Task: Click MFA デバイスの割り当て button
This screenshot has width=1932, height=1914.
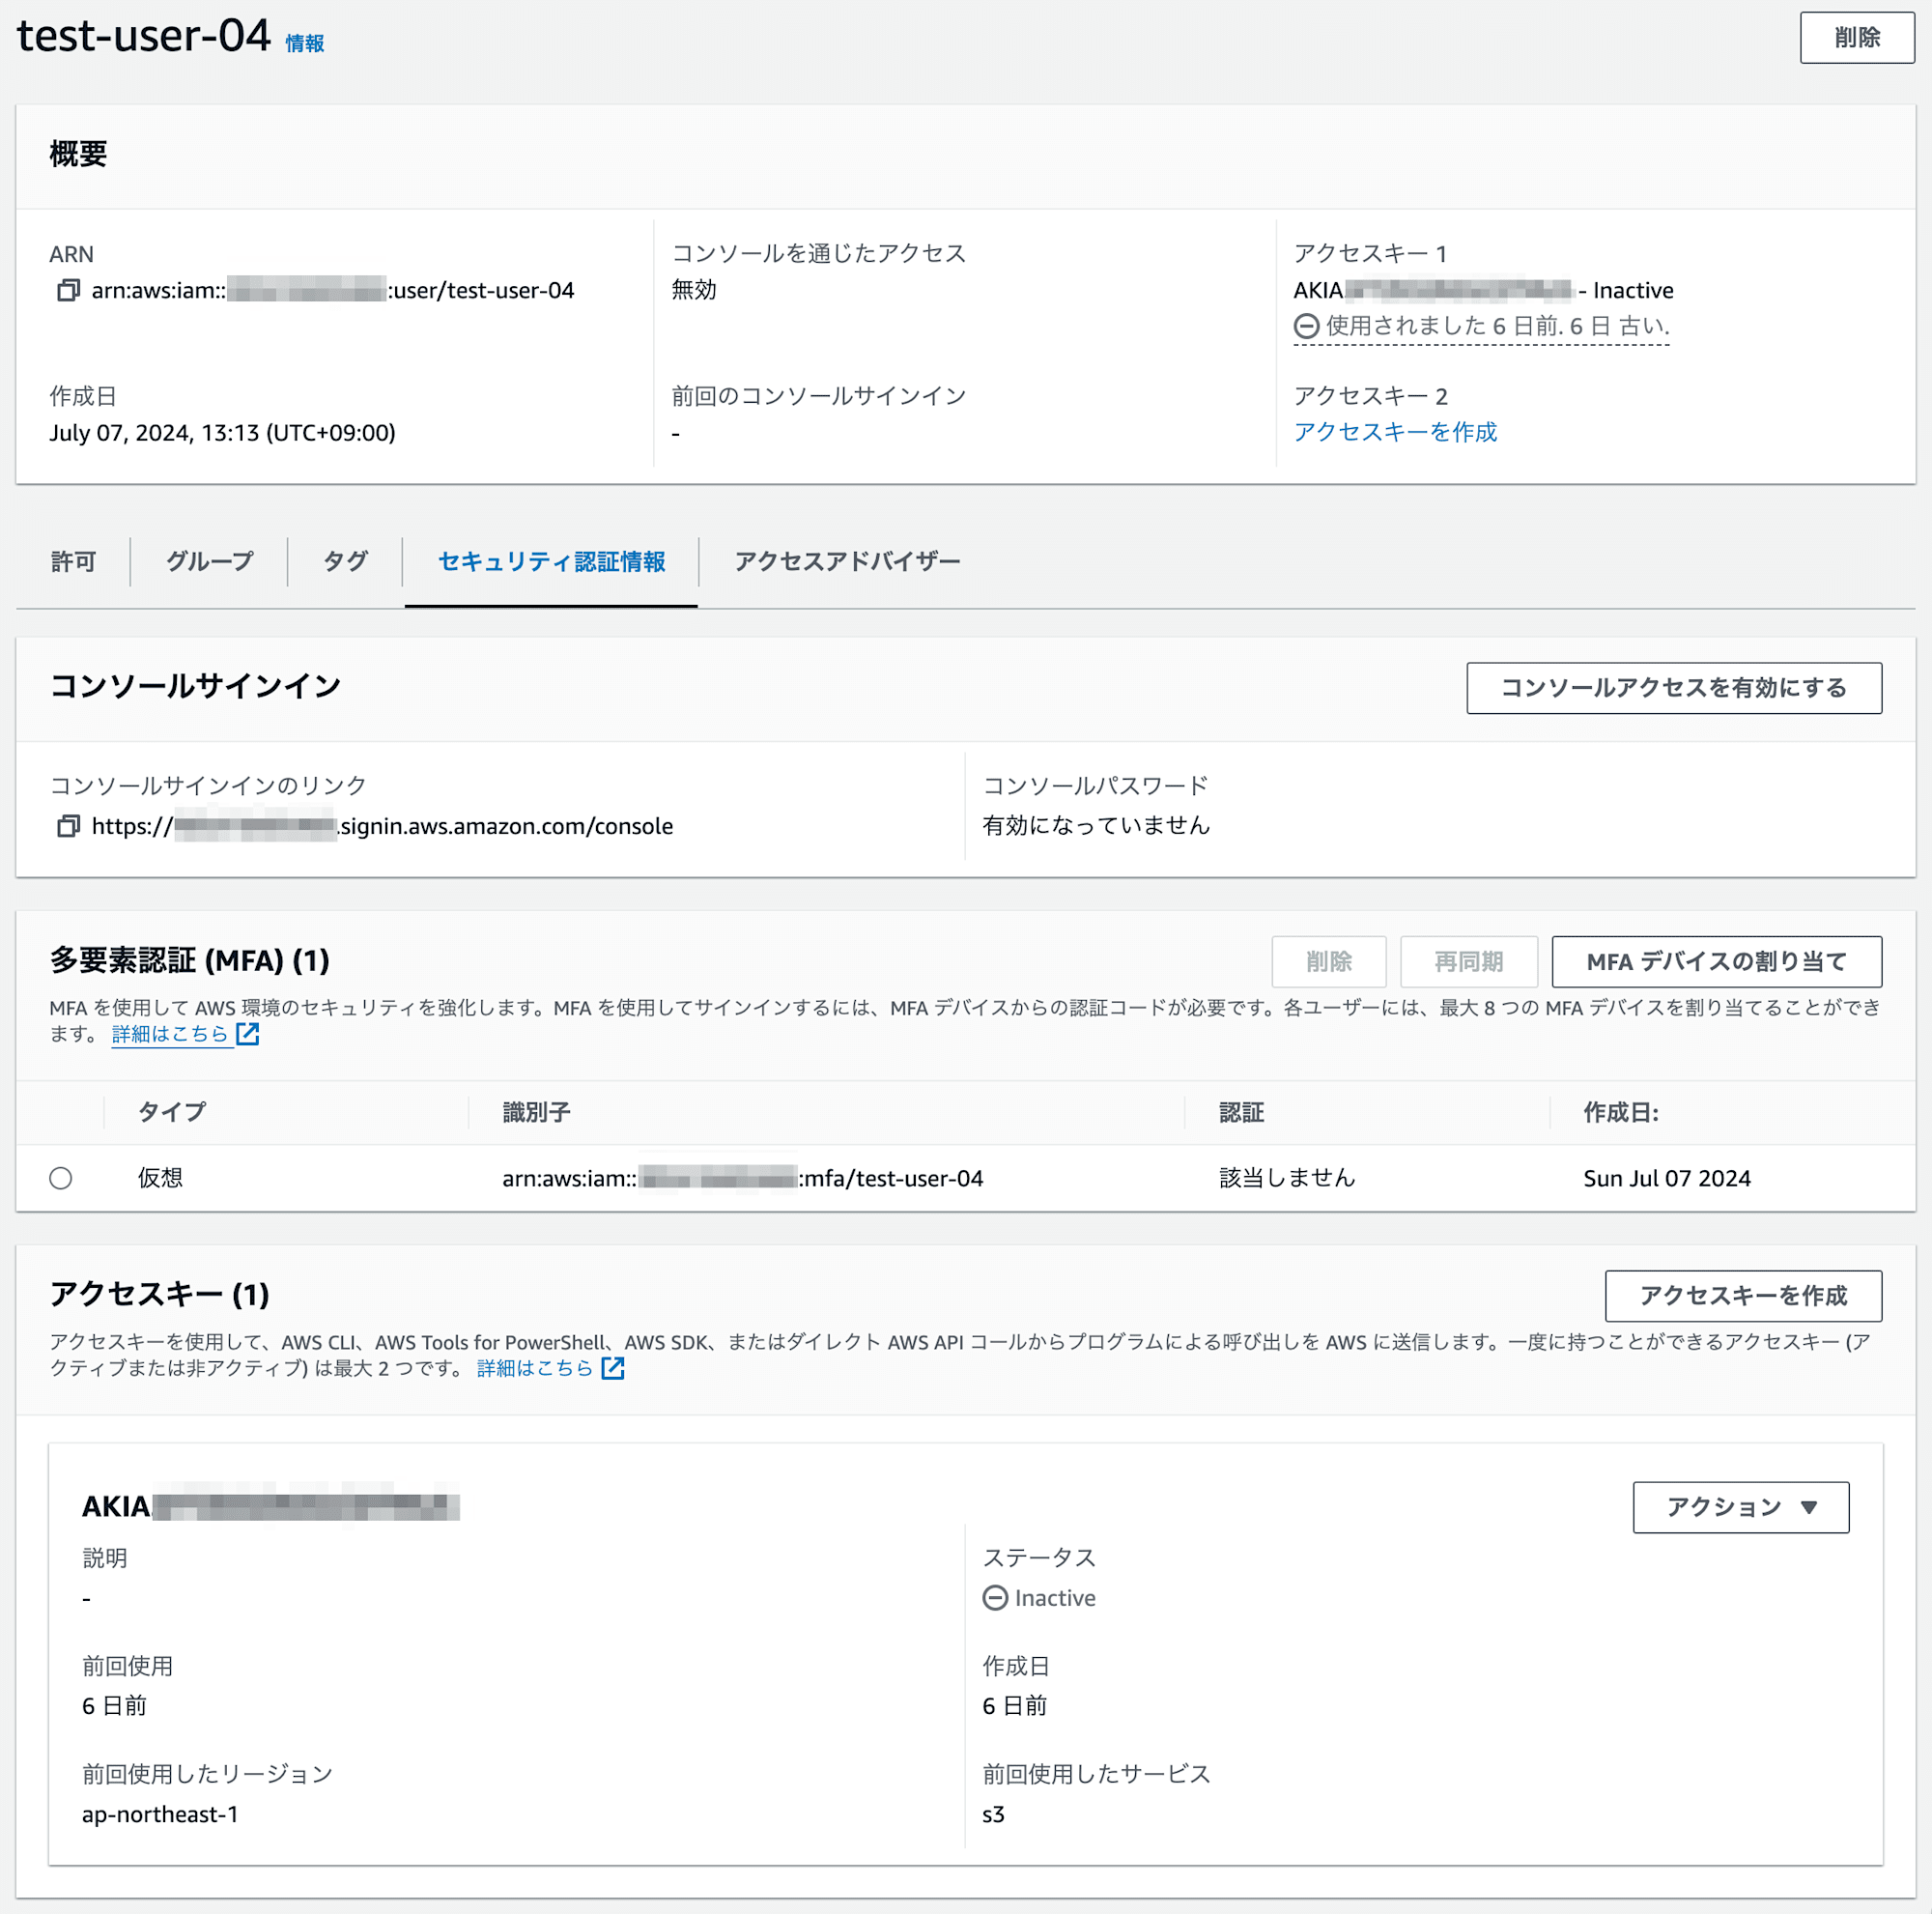Action: click(1716, 962)
